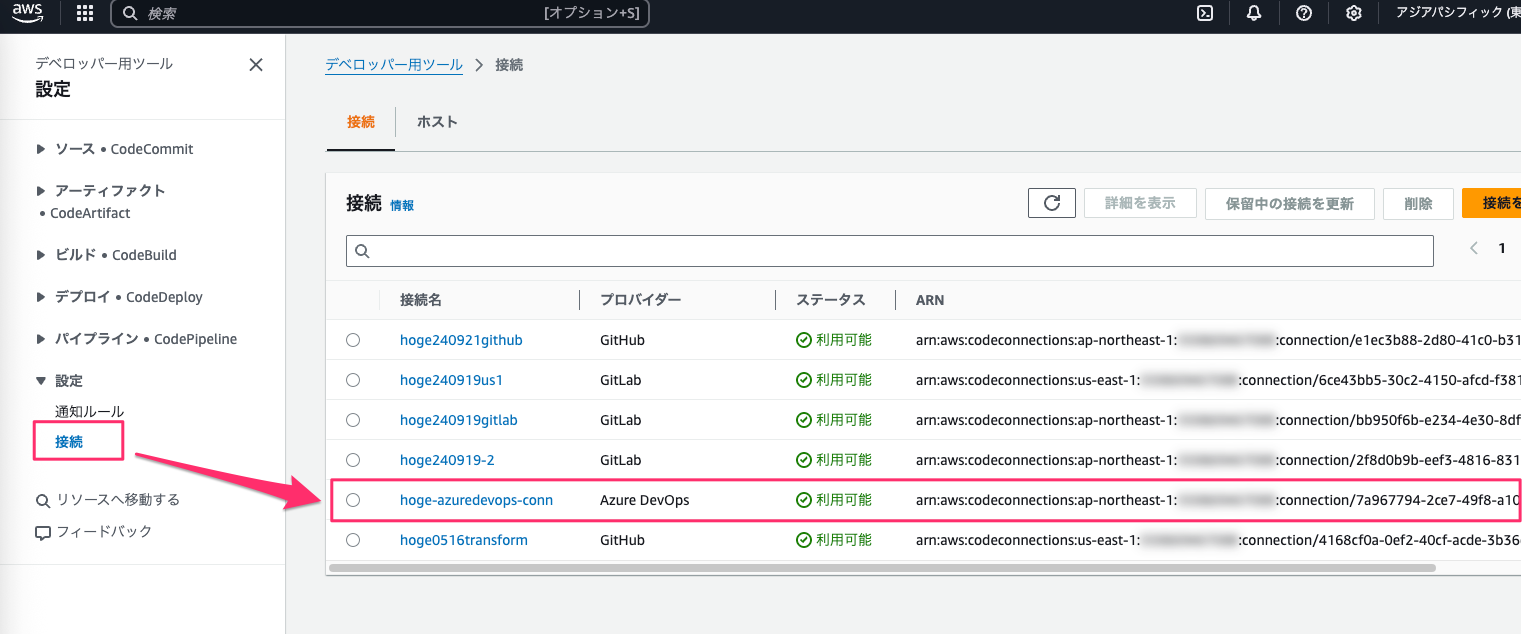Open the services grid menu
The width and height of the screenshot is (1522, 634).
point(85,13)
